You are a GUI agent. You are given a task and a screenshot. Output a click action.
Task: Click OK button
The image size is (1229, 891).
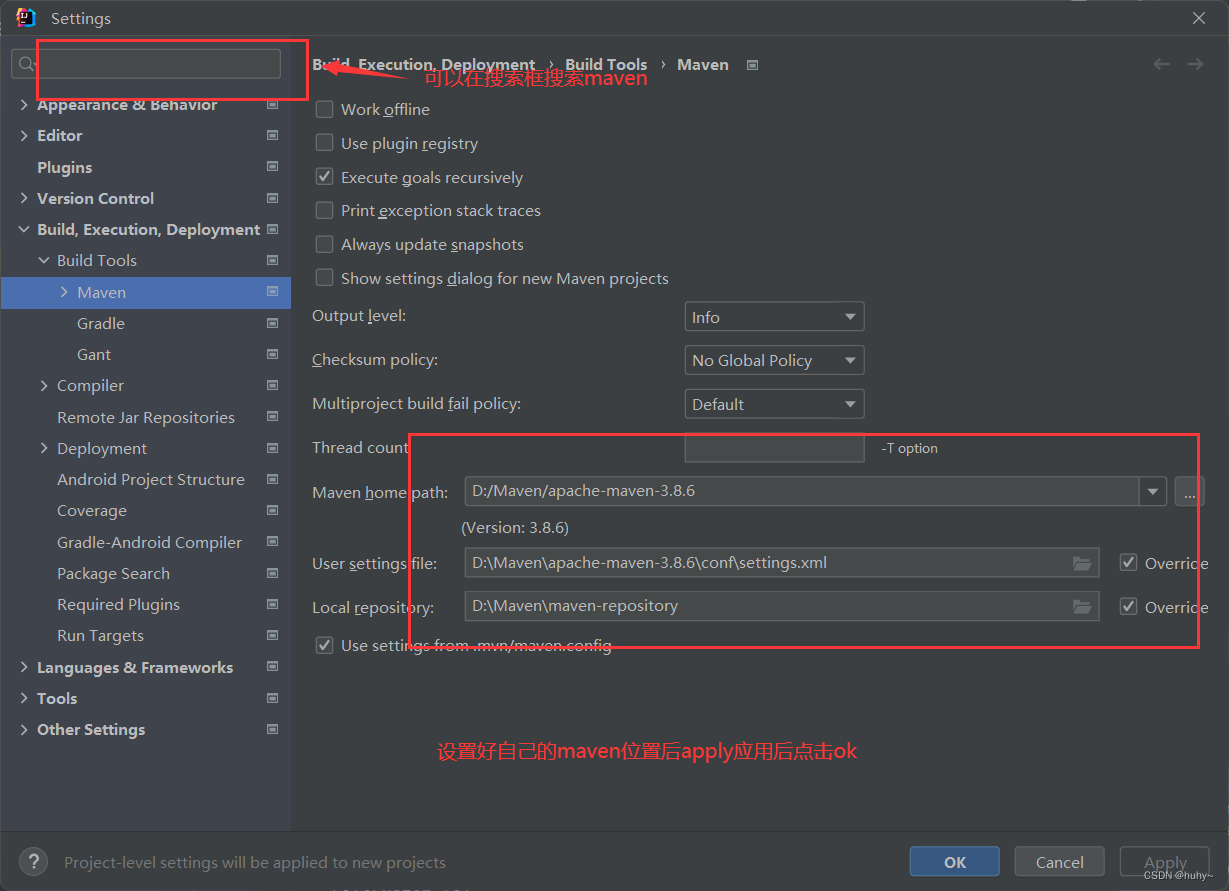954,862
